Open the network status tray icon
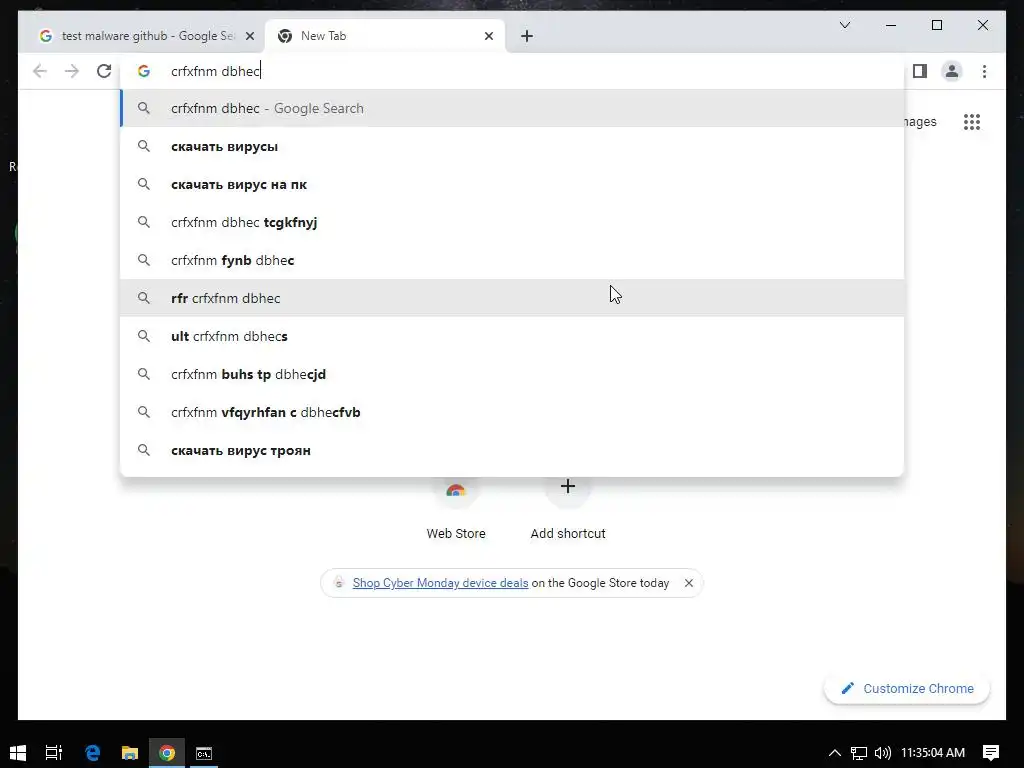This screenshot has width=1024, height=768. tap(859, 753)
